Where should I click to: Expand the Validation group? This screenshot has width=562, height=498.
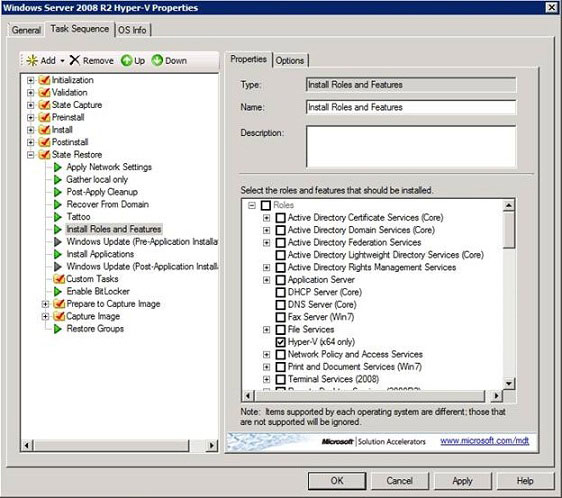tap(30, 93)
